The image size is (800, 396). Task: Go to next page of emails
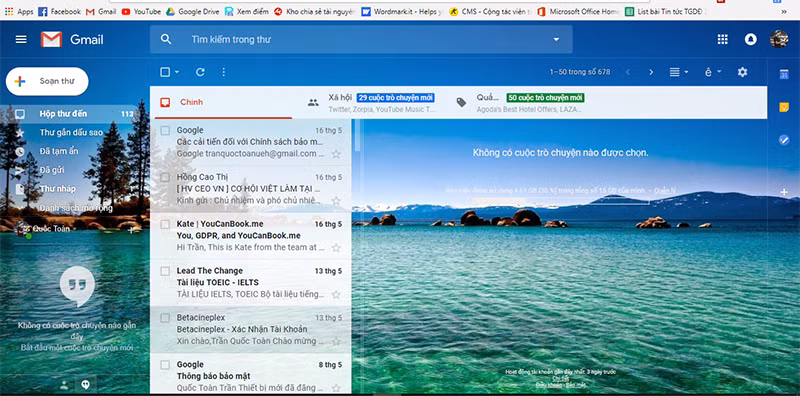click(651, 72)
